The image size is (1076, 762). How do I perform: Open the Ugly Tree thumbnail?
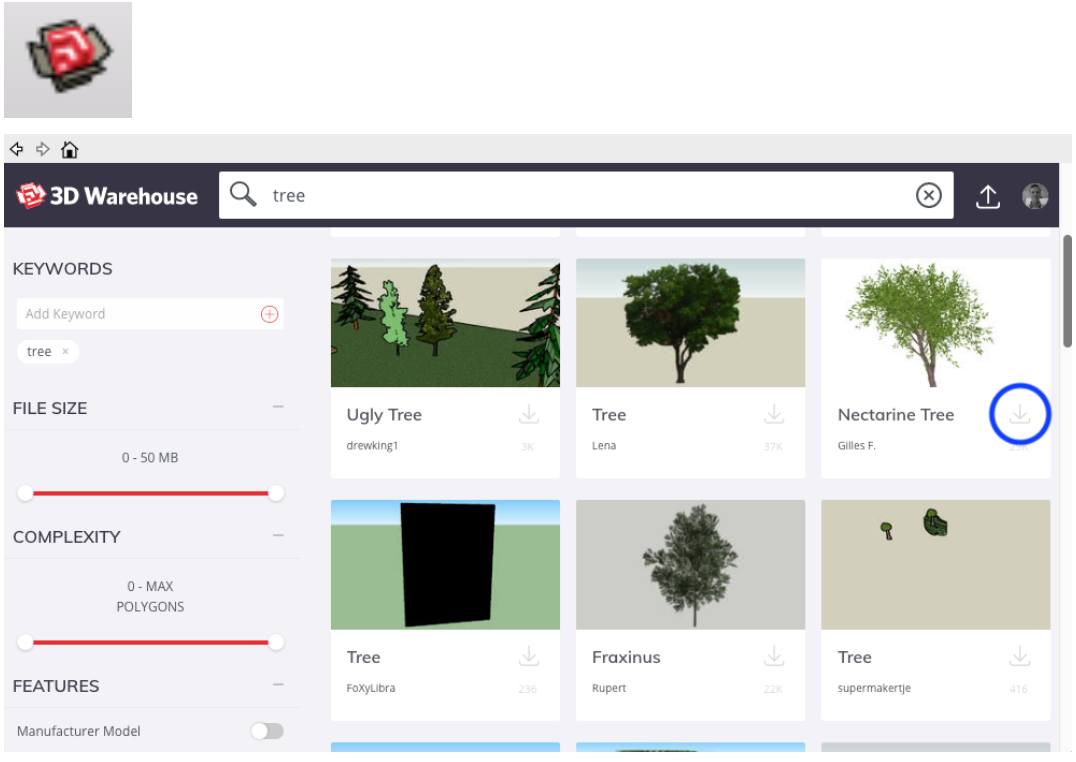[x=445, y=323]
